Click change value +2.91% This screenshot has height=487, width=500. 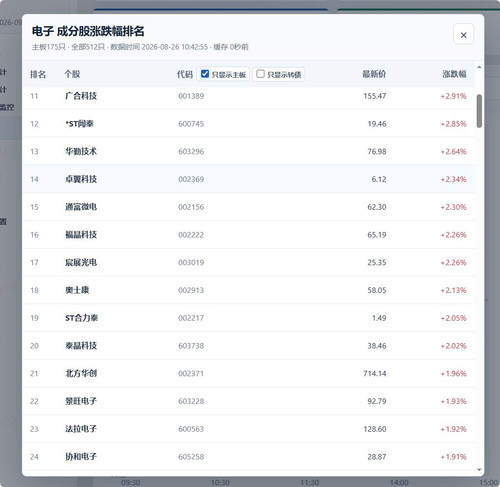[453, 96]
